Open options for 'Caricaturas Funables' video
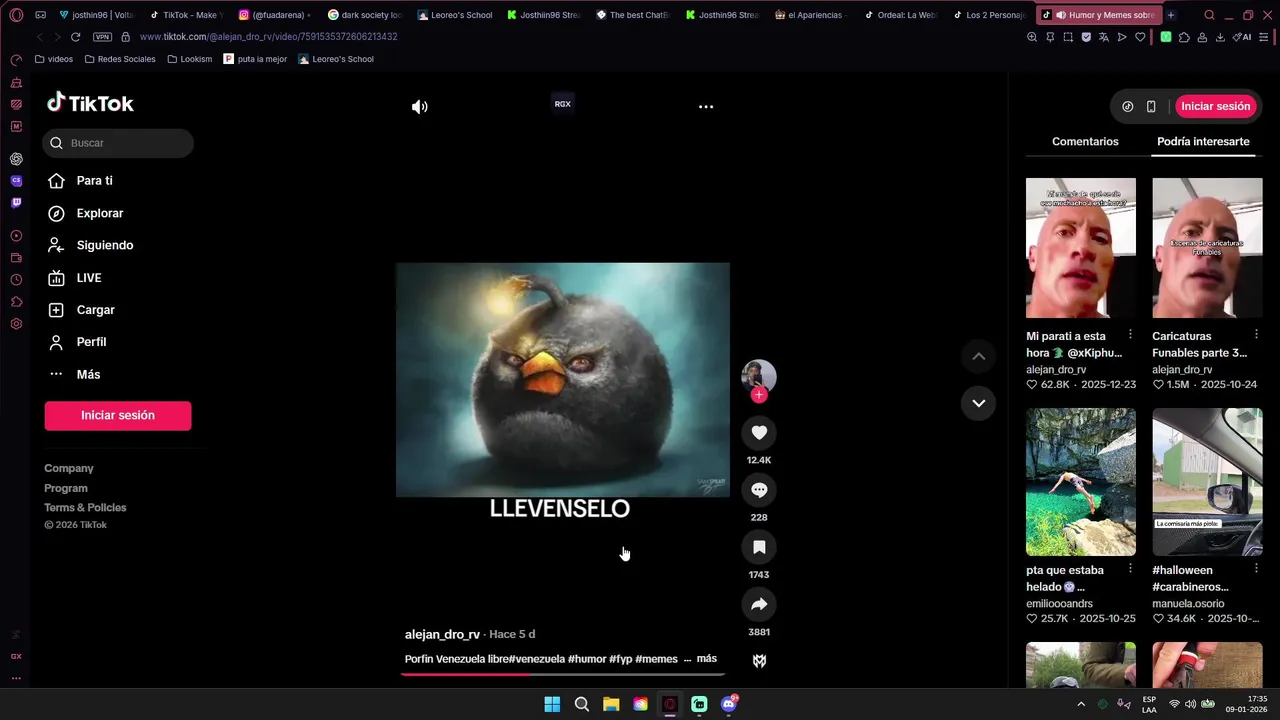The width and height of the screenshot is (1280, 720). (1256, 335)
